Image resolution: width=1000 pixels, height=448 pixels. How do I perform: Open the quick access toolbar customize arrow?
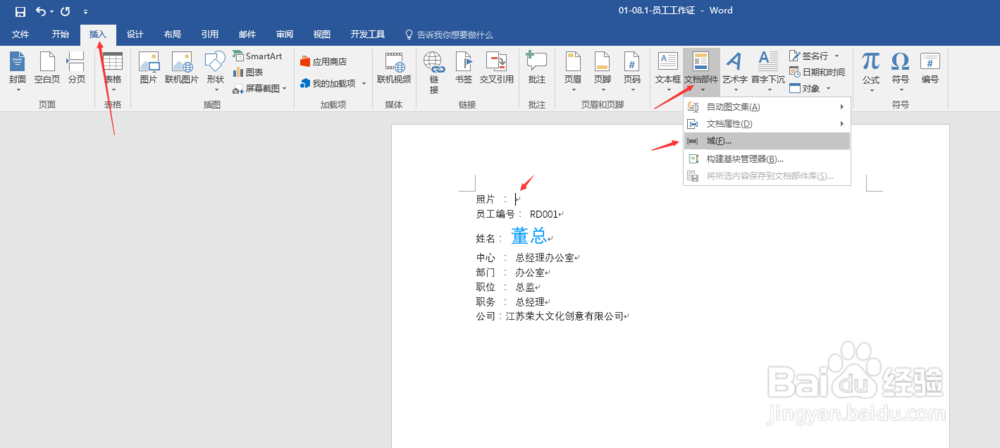coord(85,11)
